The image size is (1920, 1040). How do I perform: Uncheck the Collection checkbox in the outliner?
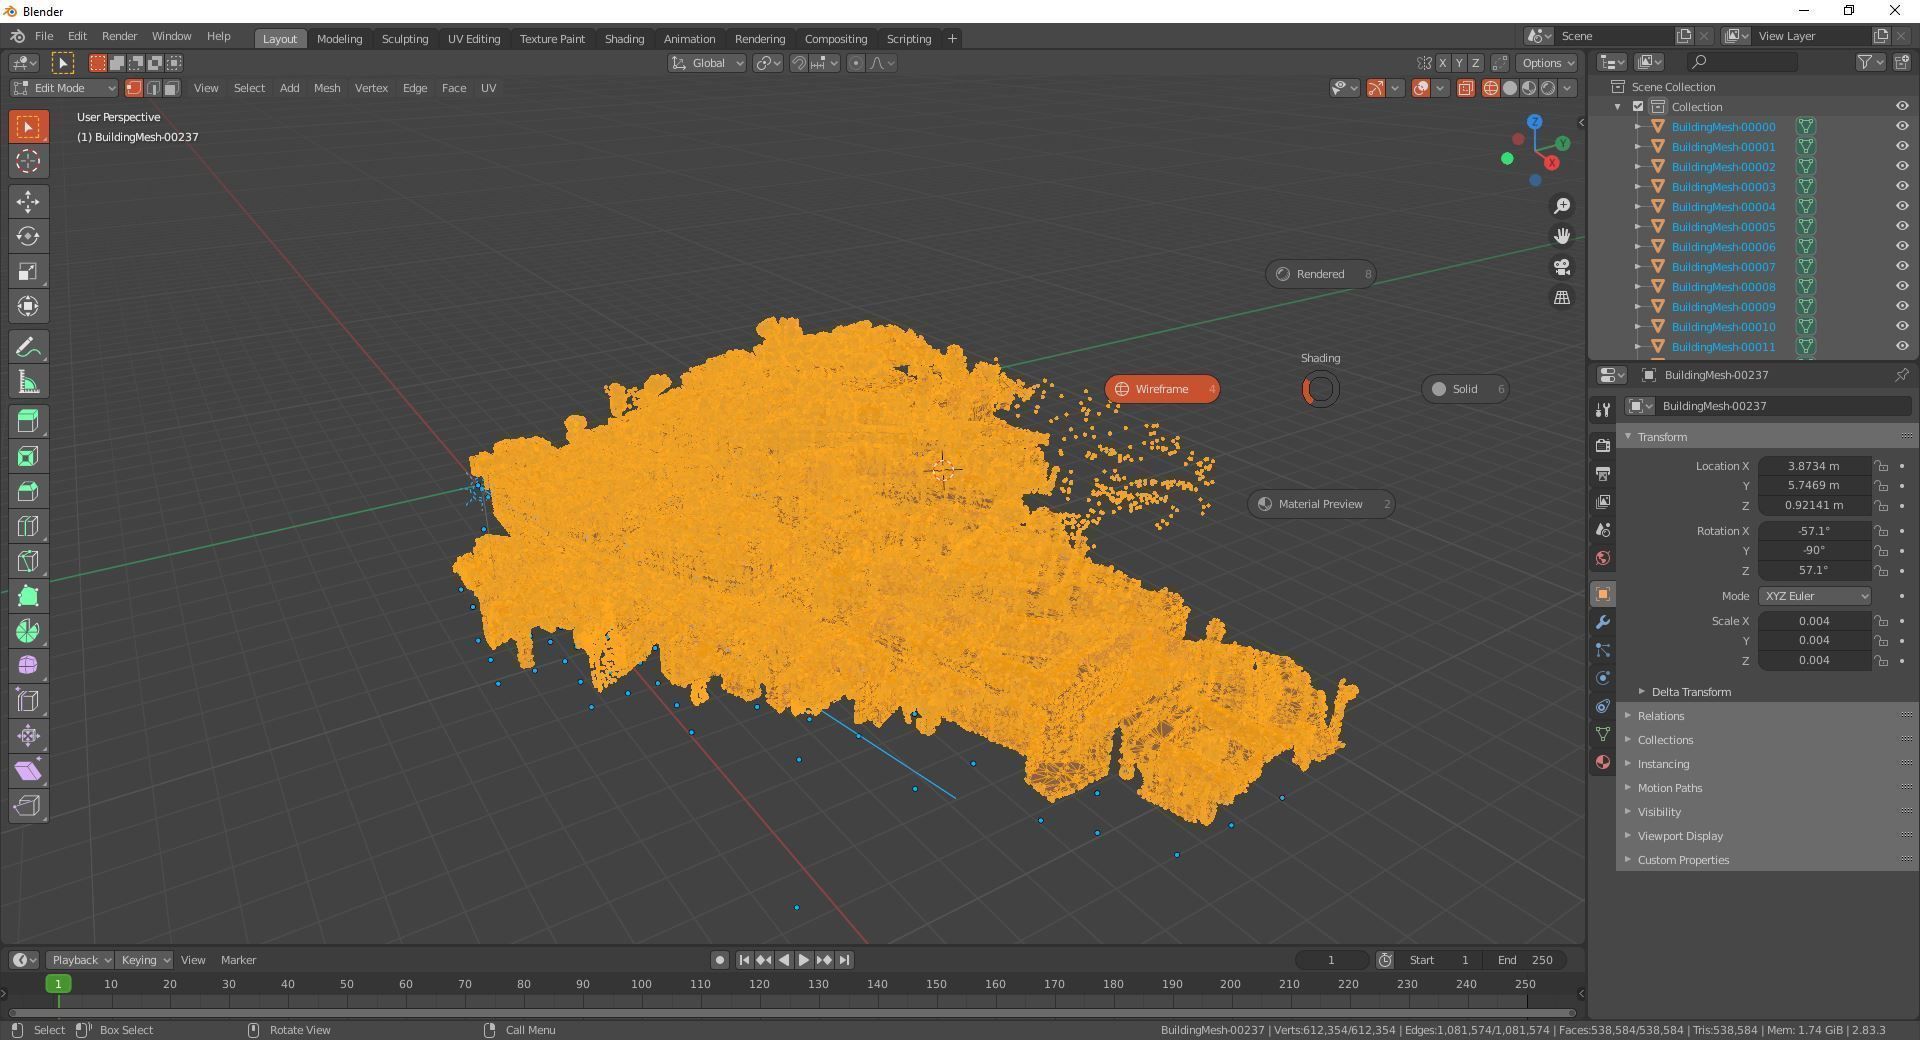1638,107
